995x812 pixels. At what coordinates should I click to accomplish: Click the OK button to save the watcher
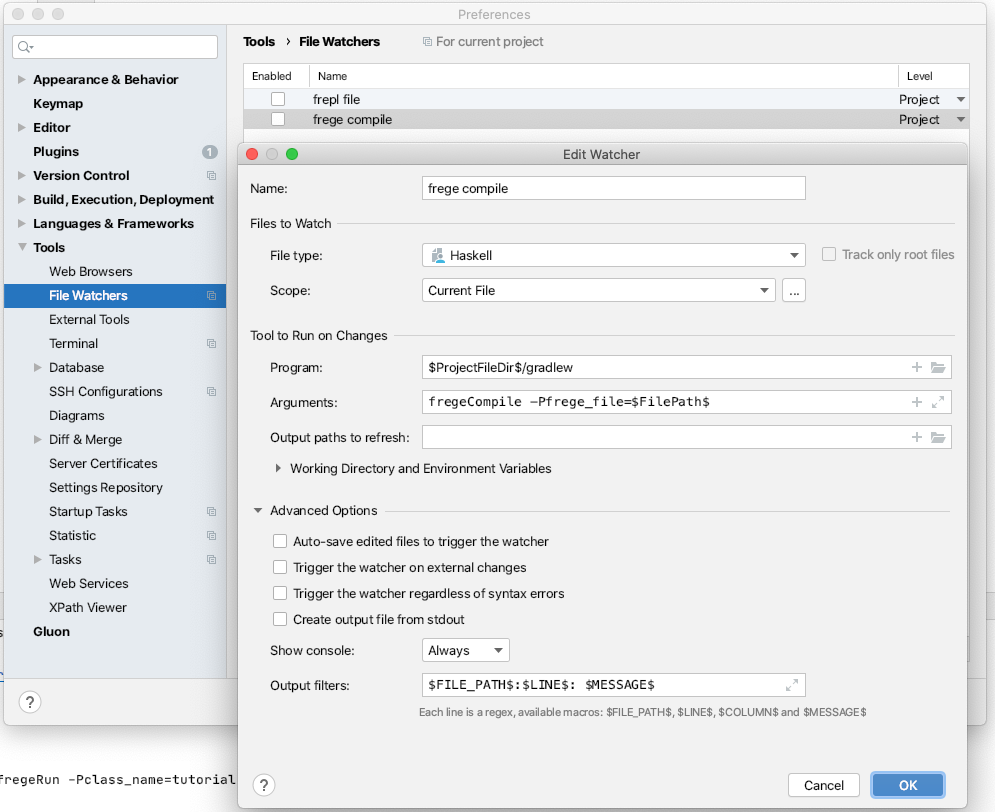[x=907, y=785]
